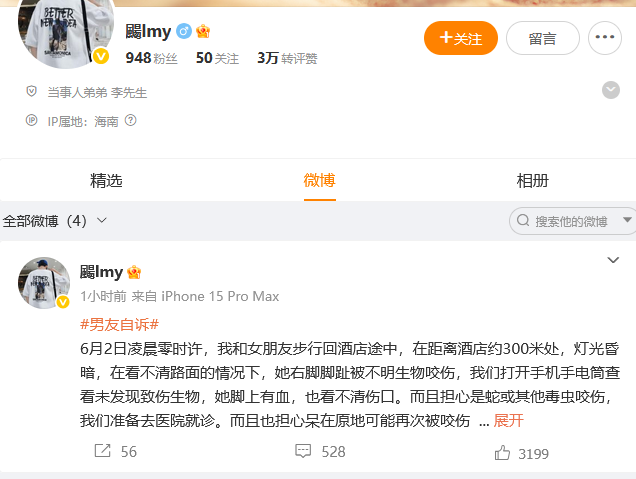This screenshot has height=479, width=636.
Task: Switch to the 精选 tab
Action: (x=106, y=180)
